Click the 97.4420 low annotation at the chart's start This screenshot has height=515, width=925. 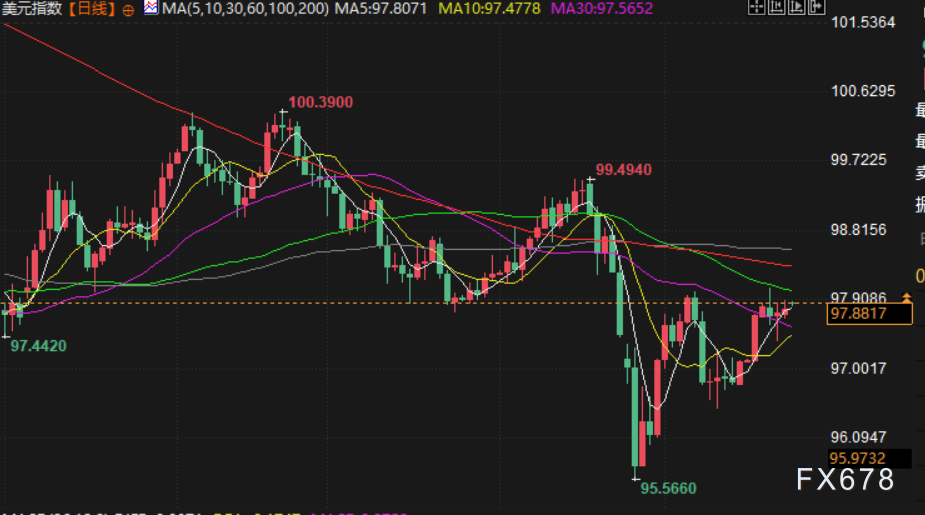pyautogui.click(x=38, y=346)
